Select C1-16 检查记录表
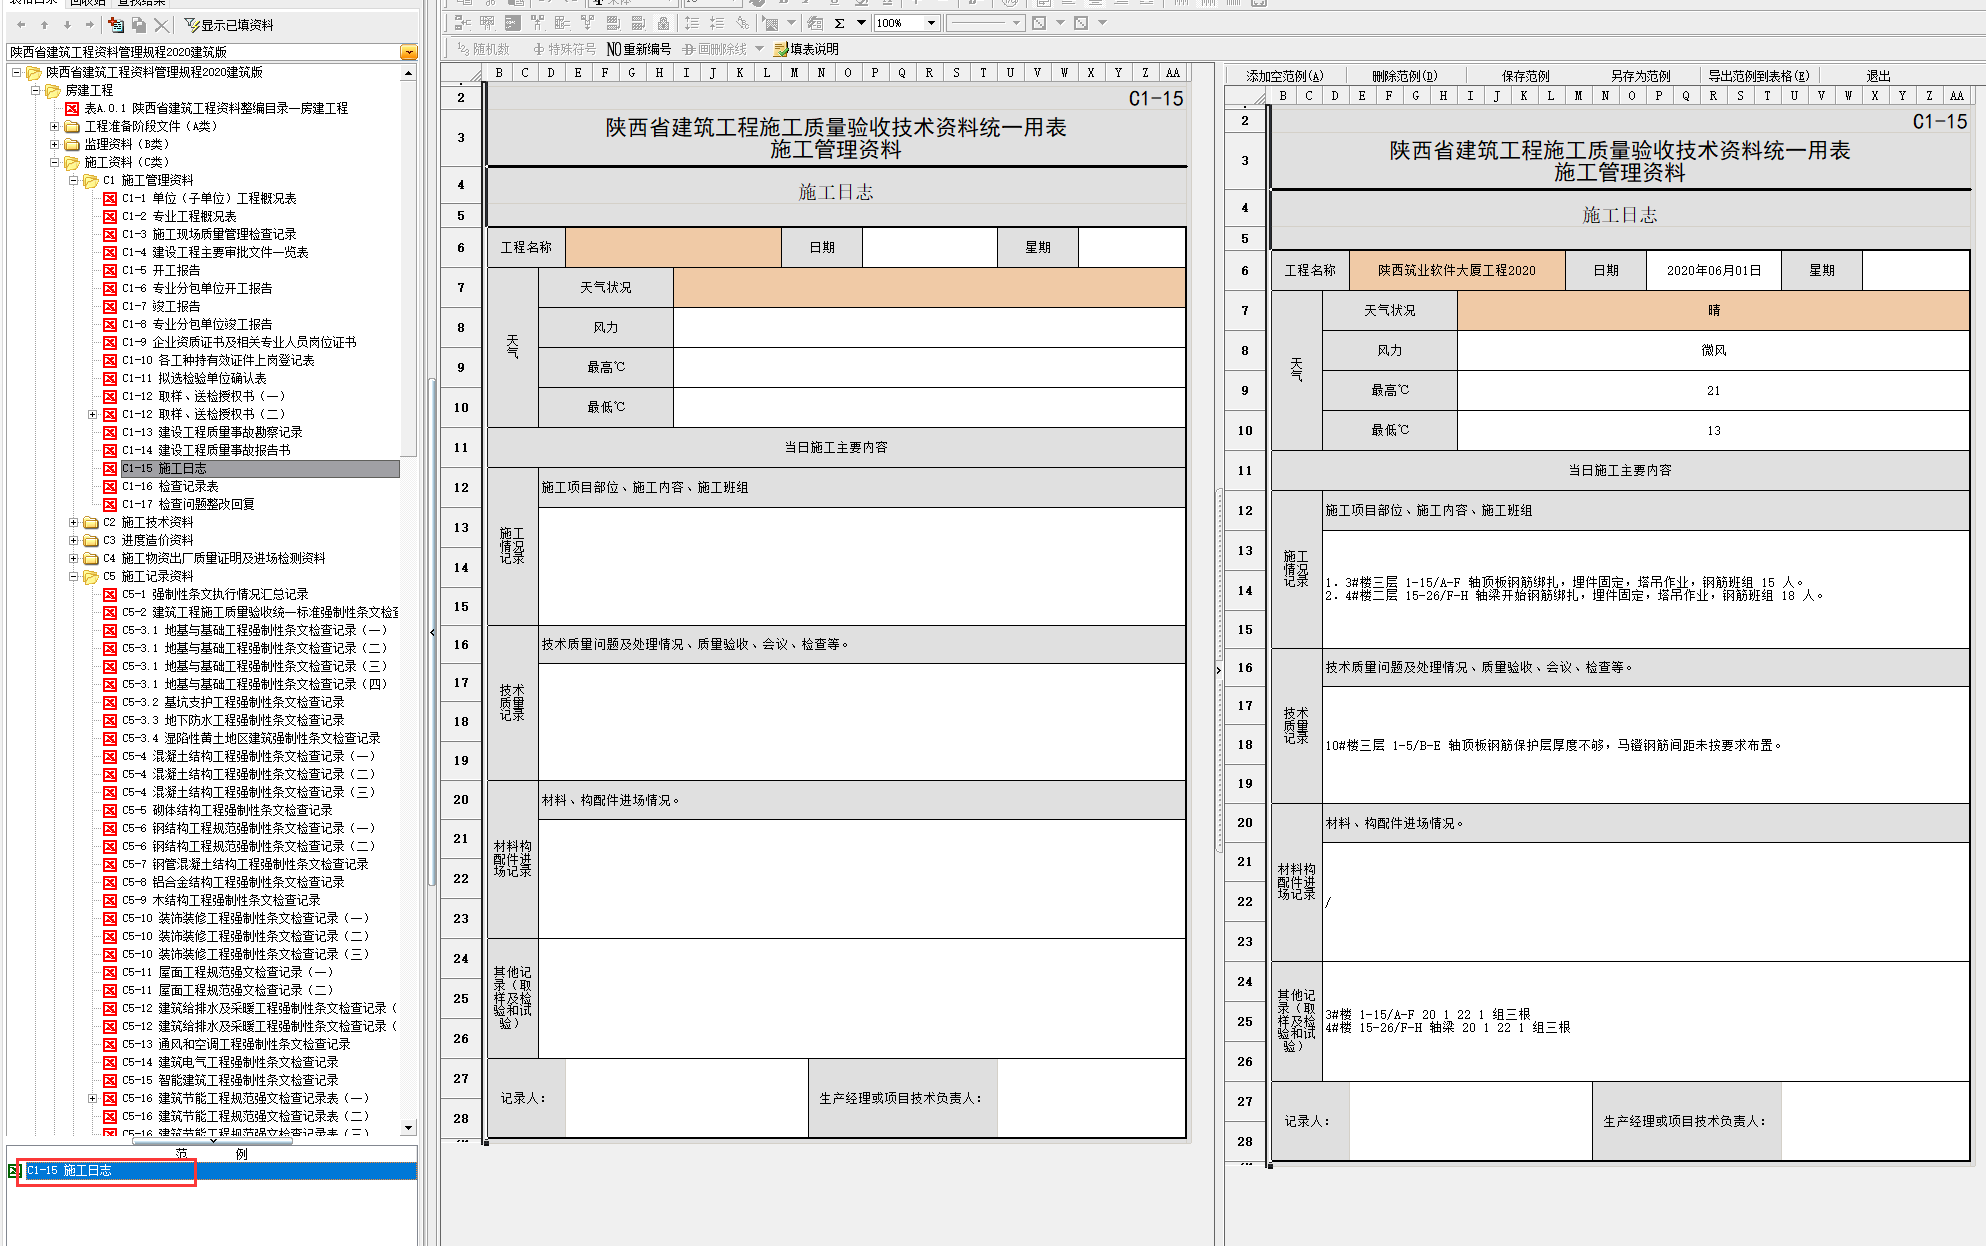 (x=170, y=486)
